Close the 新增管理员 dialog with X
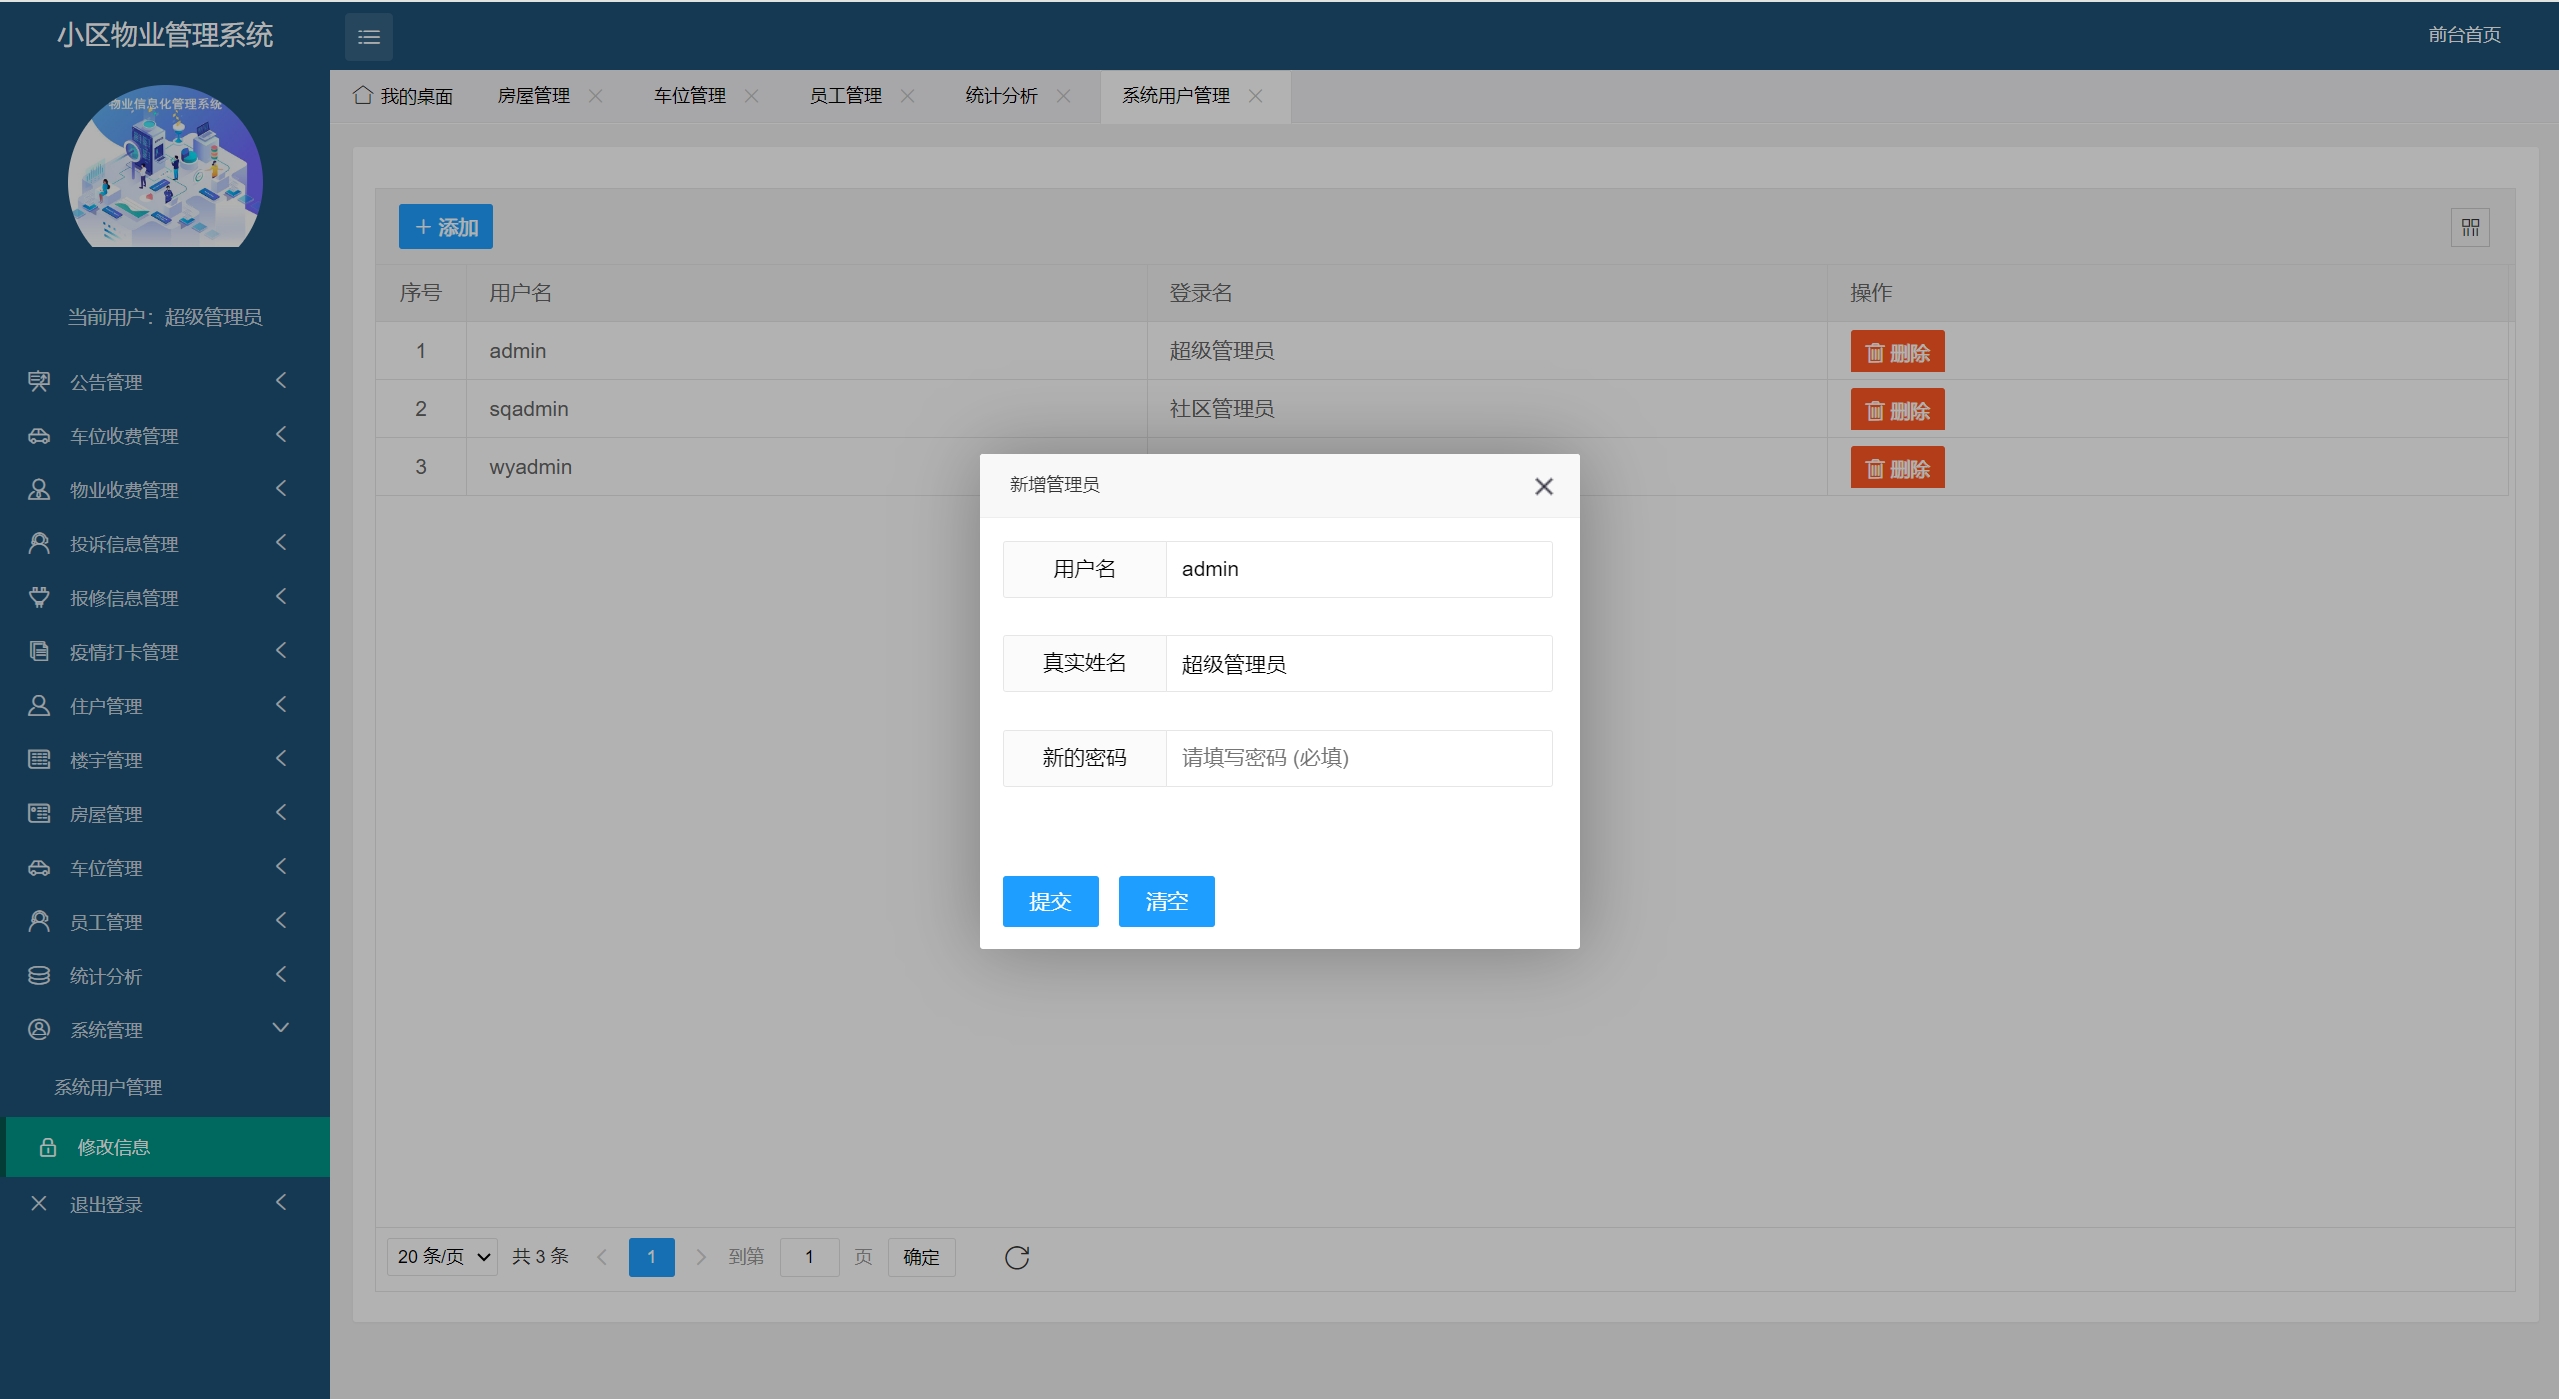Screen dimensions: 2559x1399 coord(1543,486)
